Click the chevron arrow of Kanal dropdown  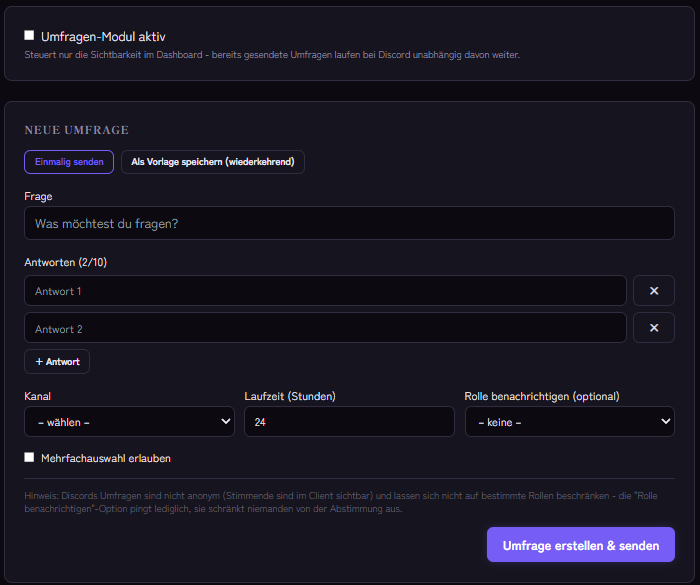point(225,421)
